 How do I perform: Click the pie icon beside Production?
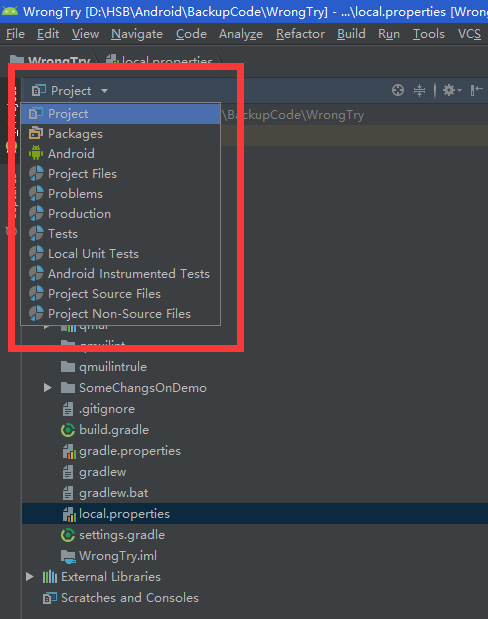coord(36,214)
